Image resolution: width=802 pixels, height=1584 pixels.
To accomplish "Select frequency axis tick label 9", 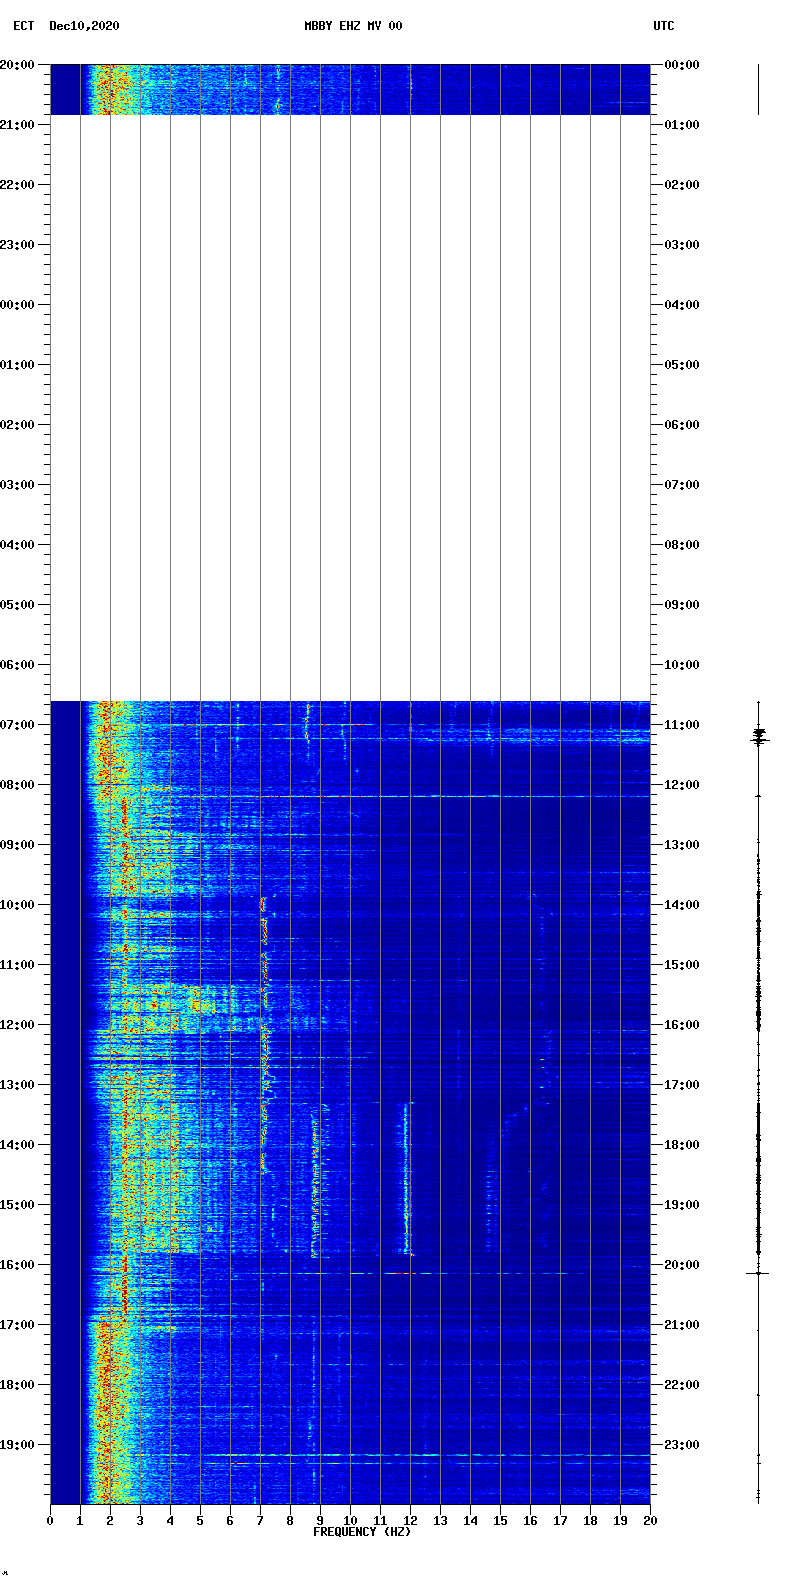I will (320, 1521).
